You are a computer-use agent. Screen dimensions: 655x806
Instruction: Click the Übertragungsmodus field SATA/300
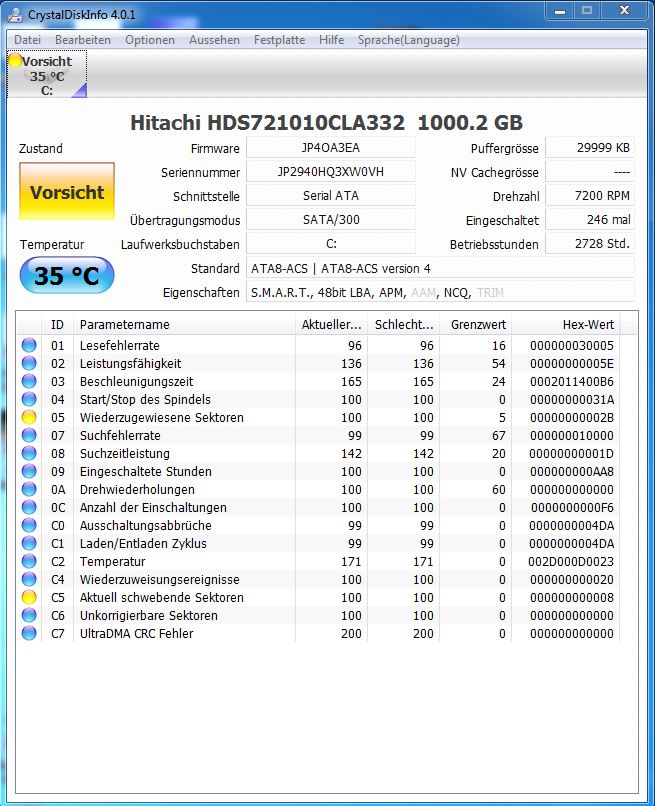click(331, 219)
